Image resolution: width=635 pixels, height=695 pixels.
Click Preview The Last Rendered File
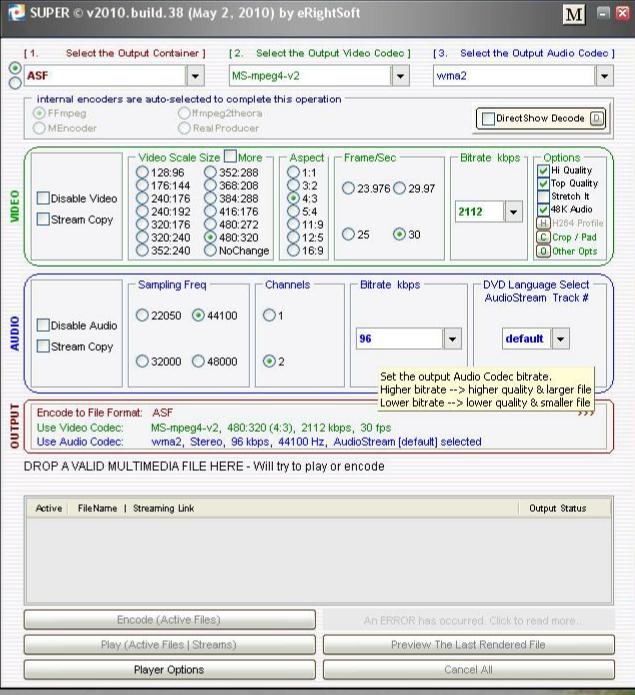point(469,644)
